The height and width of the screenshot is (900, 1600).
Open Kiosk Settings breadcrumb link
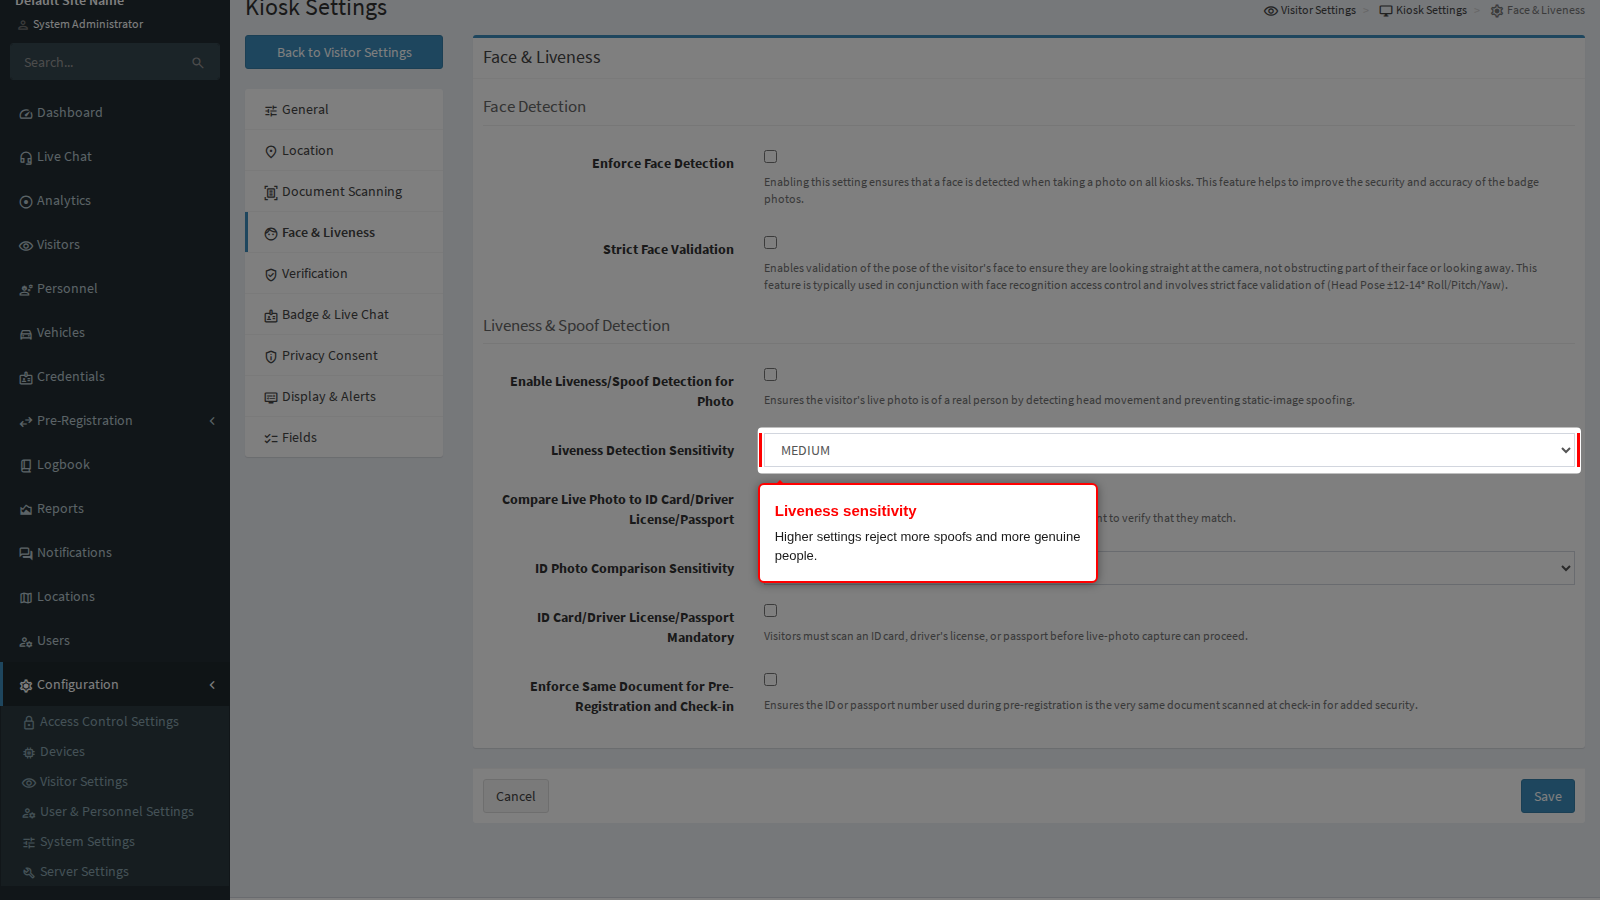(x=1424, y=10)
